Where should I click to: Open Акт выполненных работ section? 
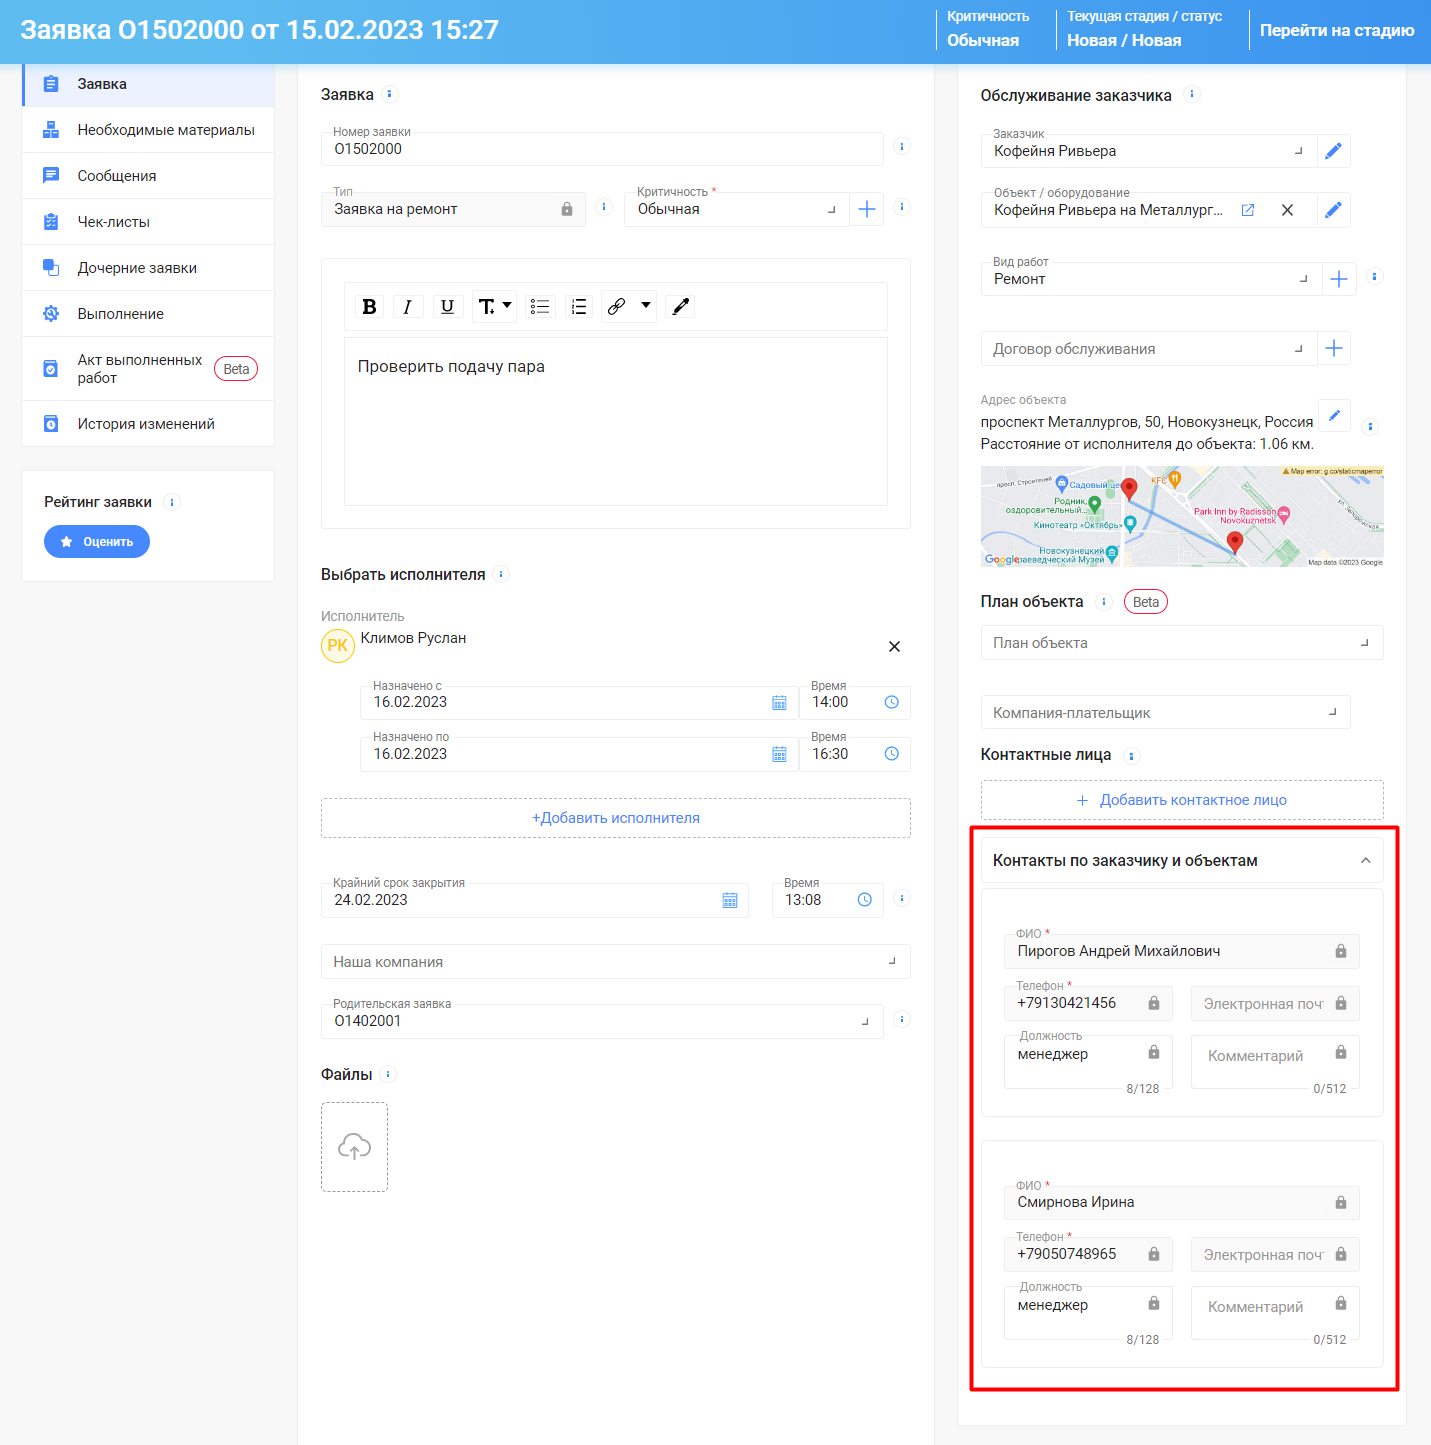tap(148, 369)
